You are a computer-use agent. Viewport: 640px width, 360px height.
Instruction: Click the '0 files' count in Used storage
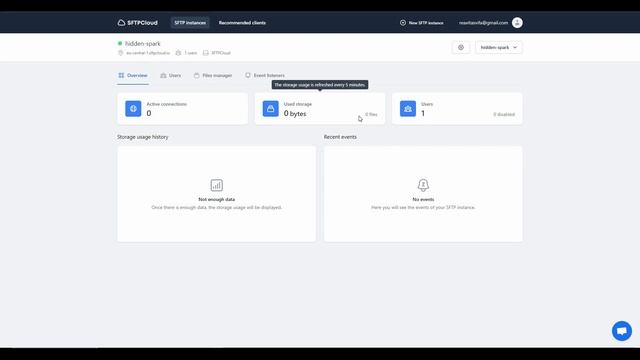pyautogui.click(x=371, y=114)
